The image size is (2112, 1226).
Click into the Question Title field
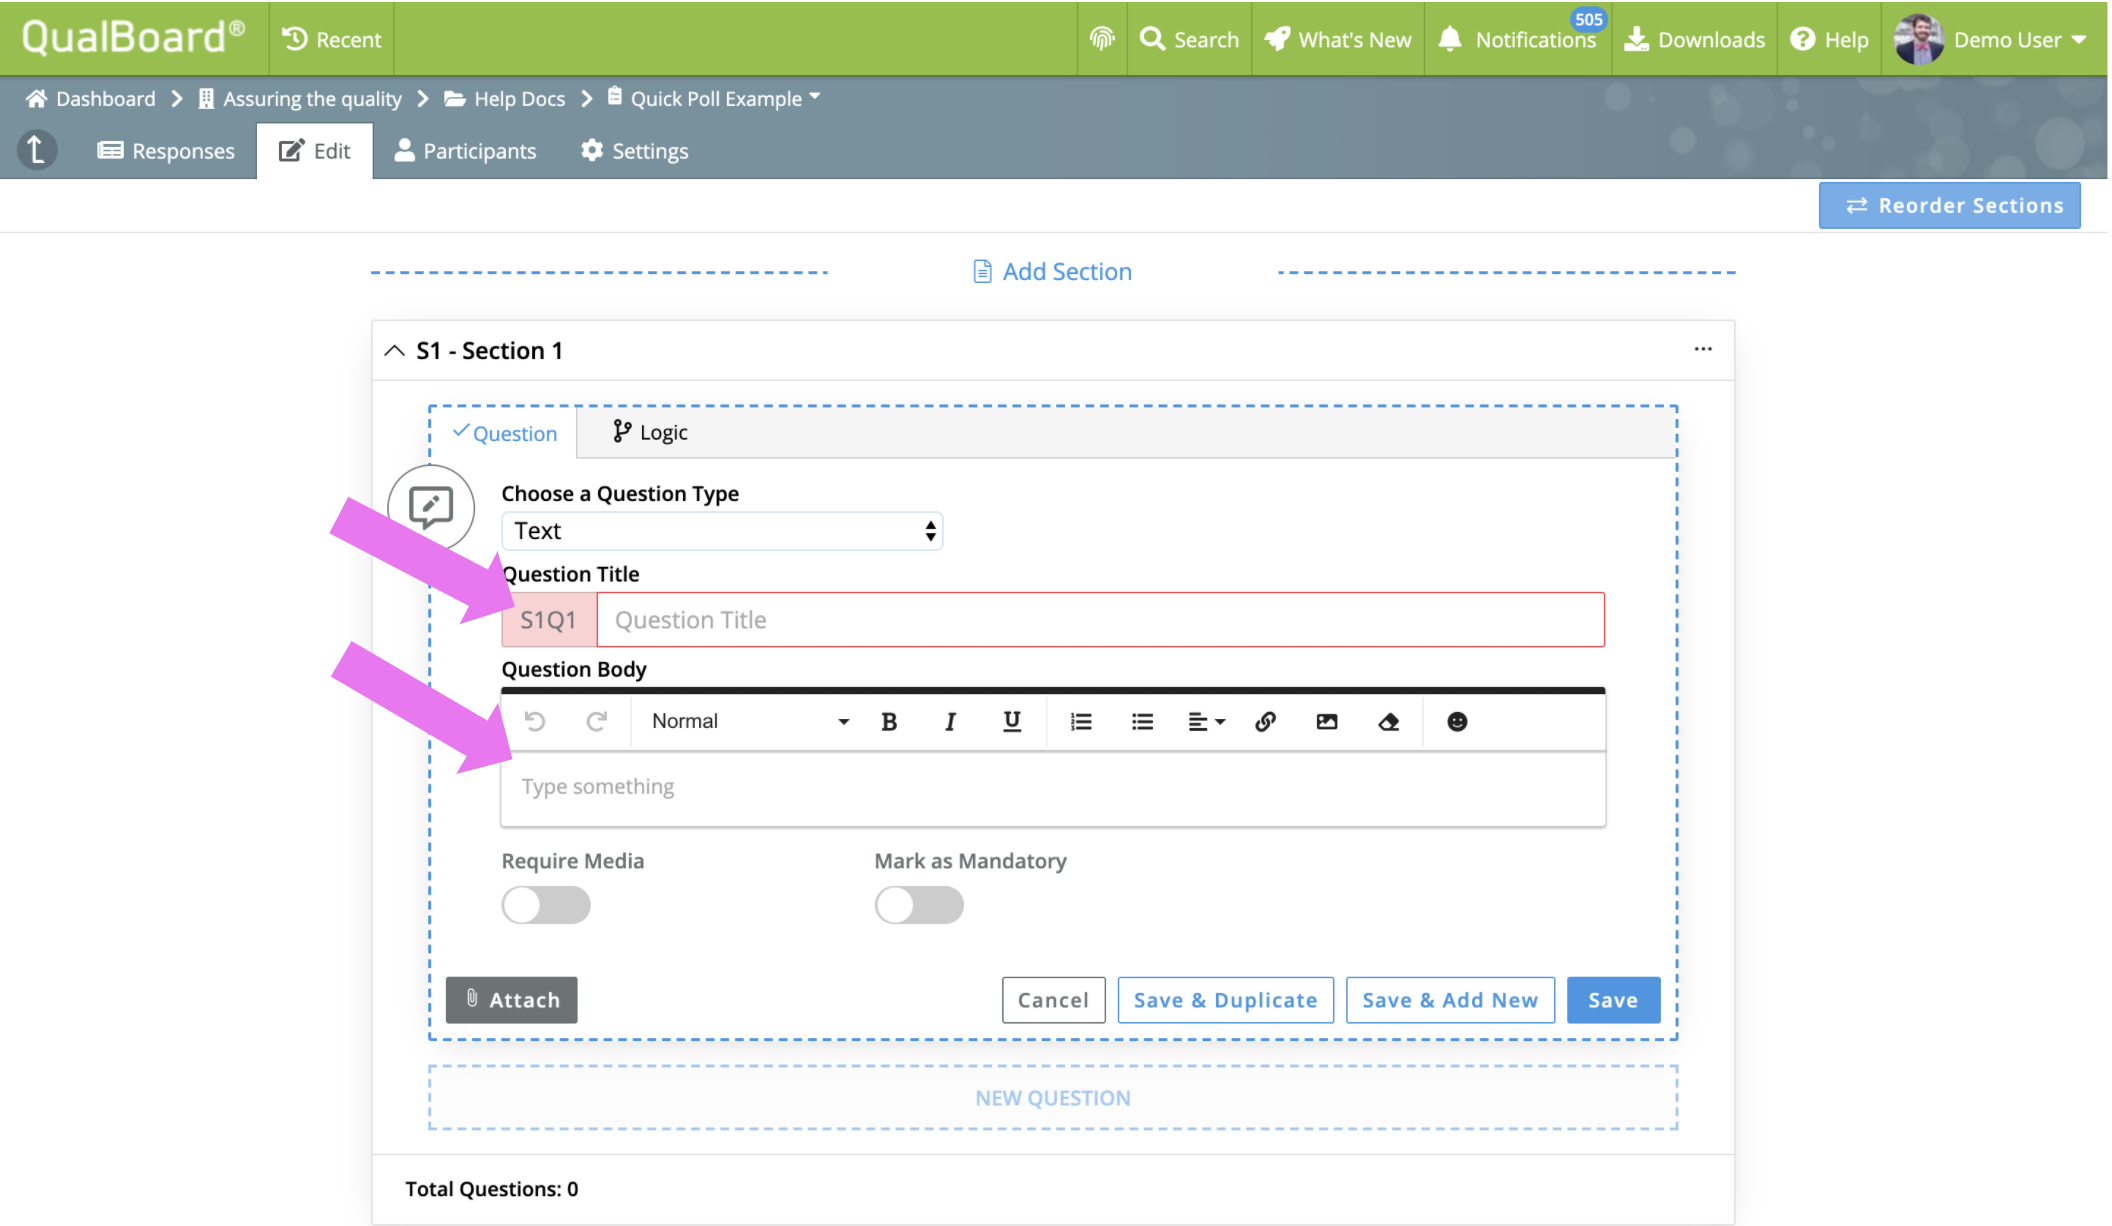[x=1100, y=620]
